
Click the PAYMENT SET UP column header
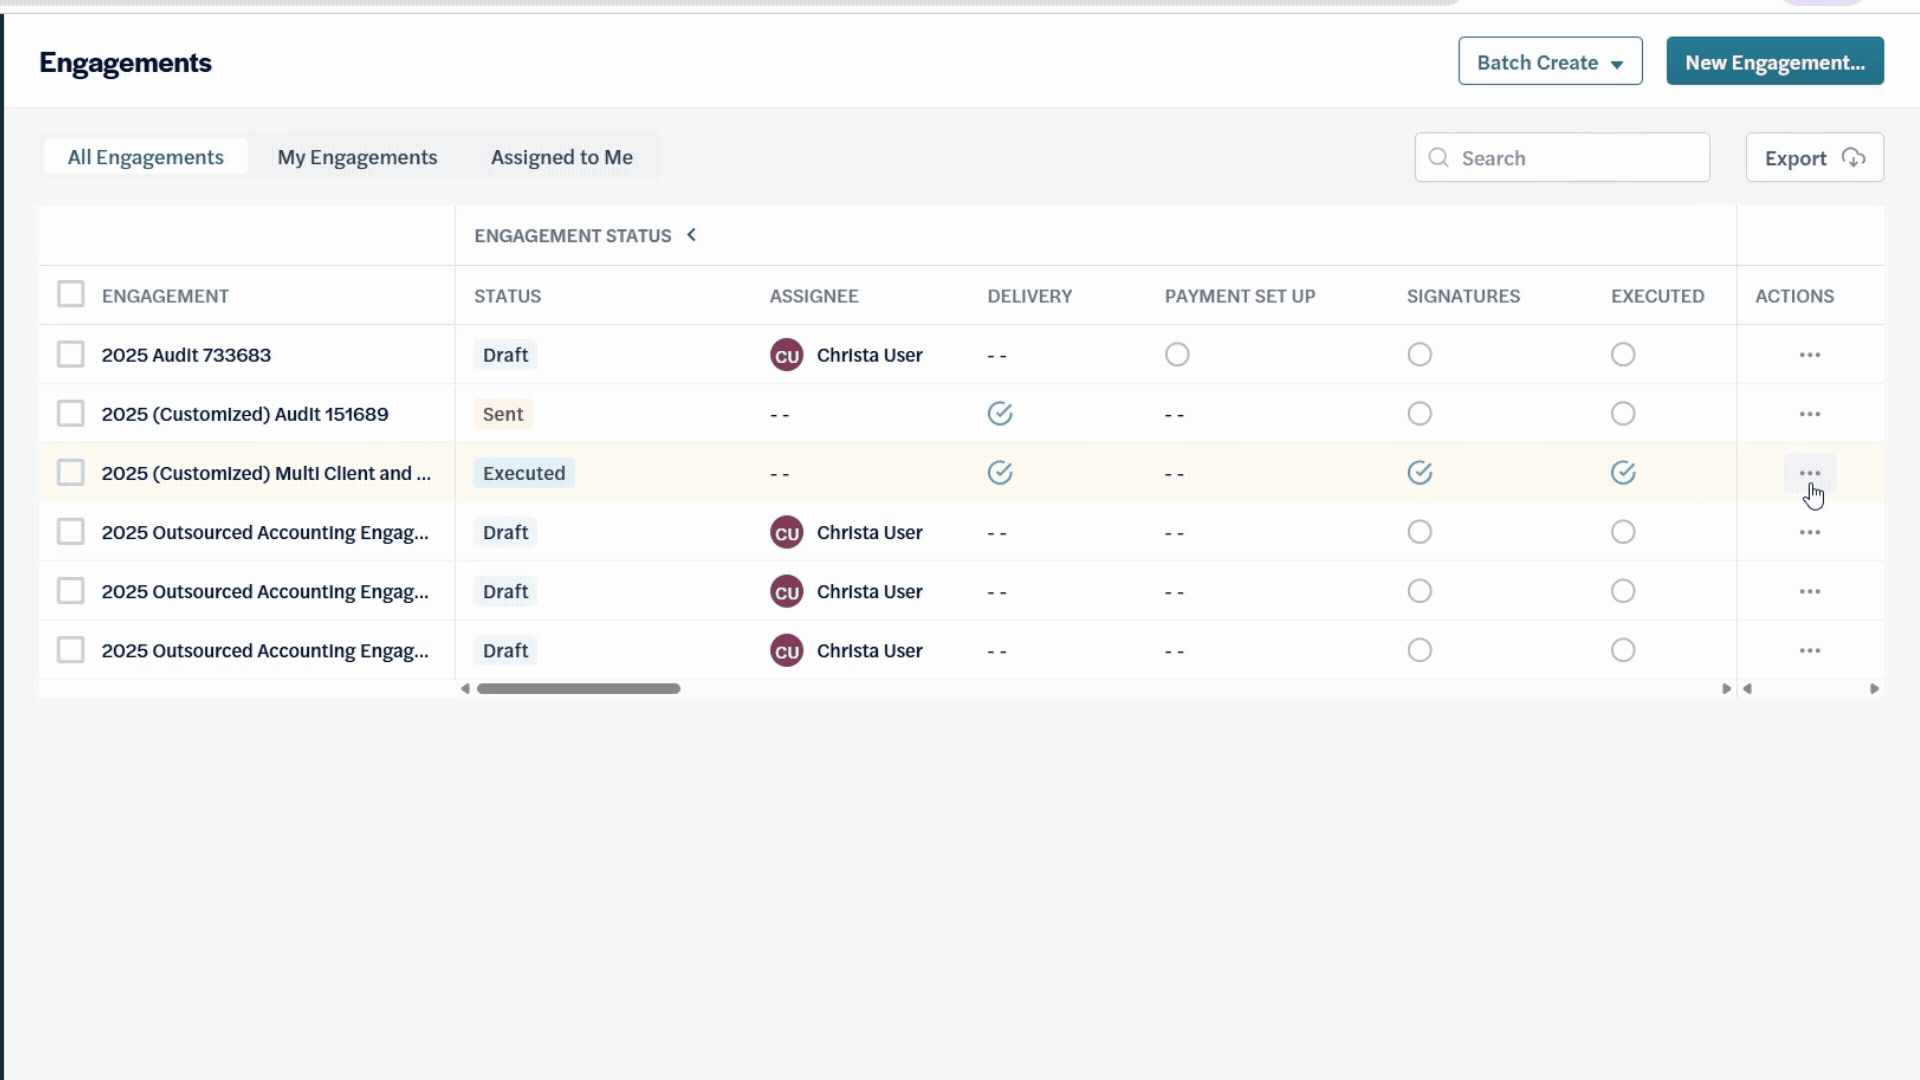1240,296
